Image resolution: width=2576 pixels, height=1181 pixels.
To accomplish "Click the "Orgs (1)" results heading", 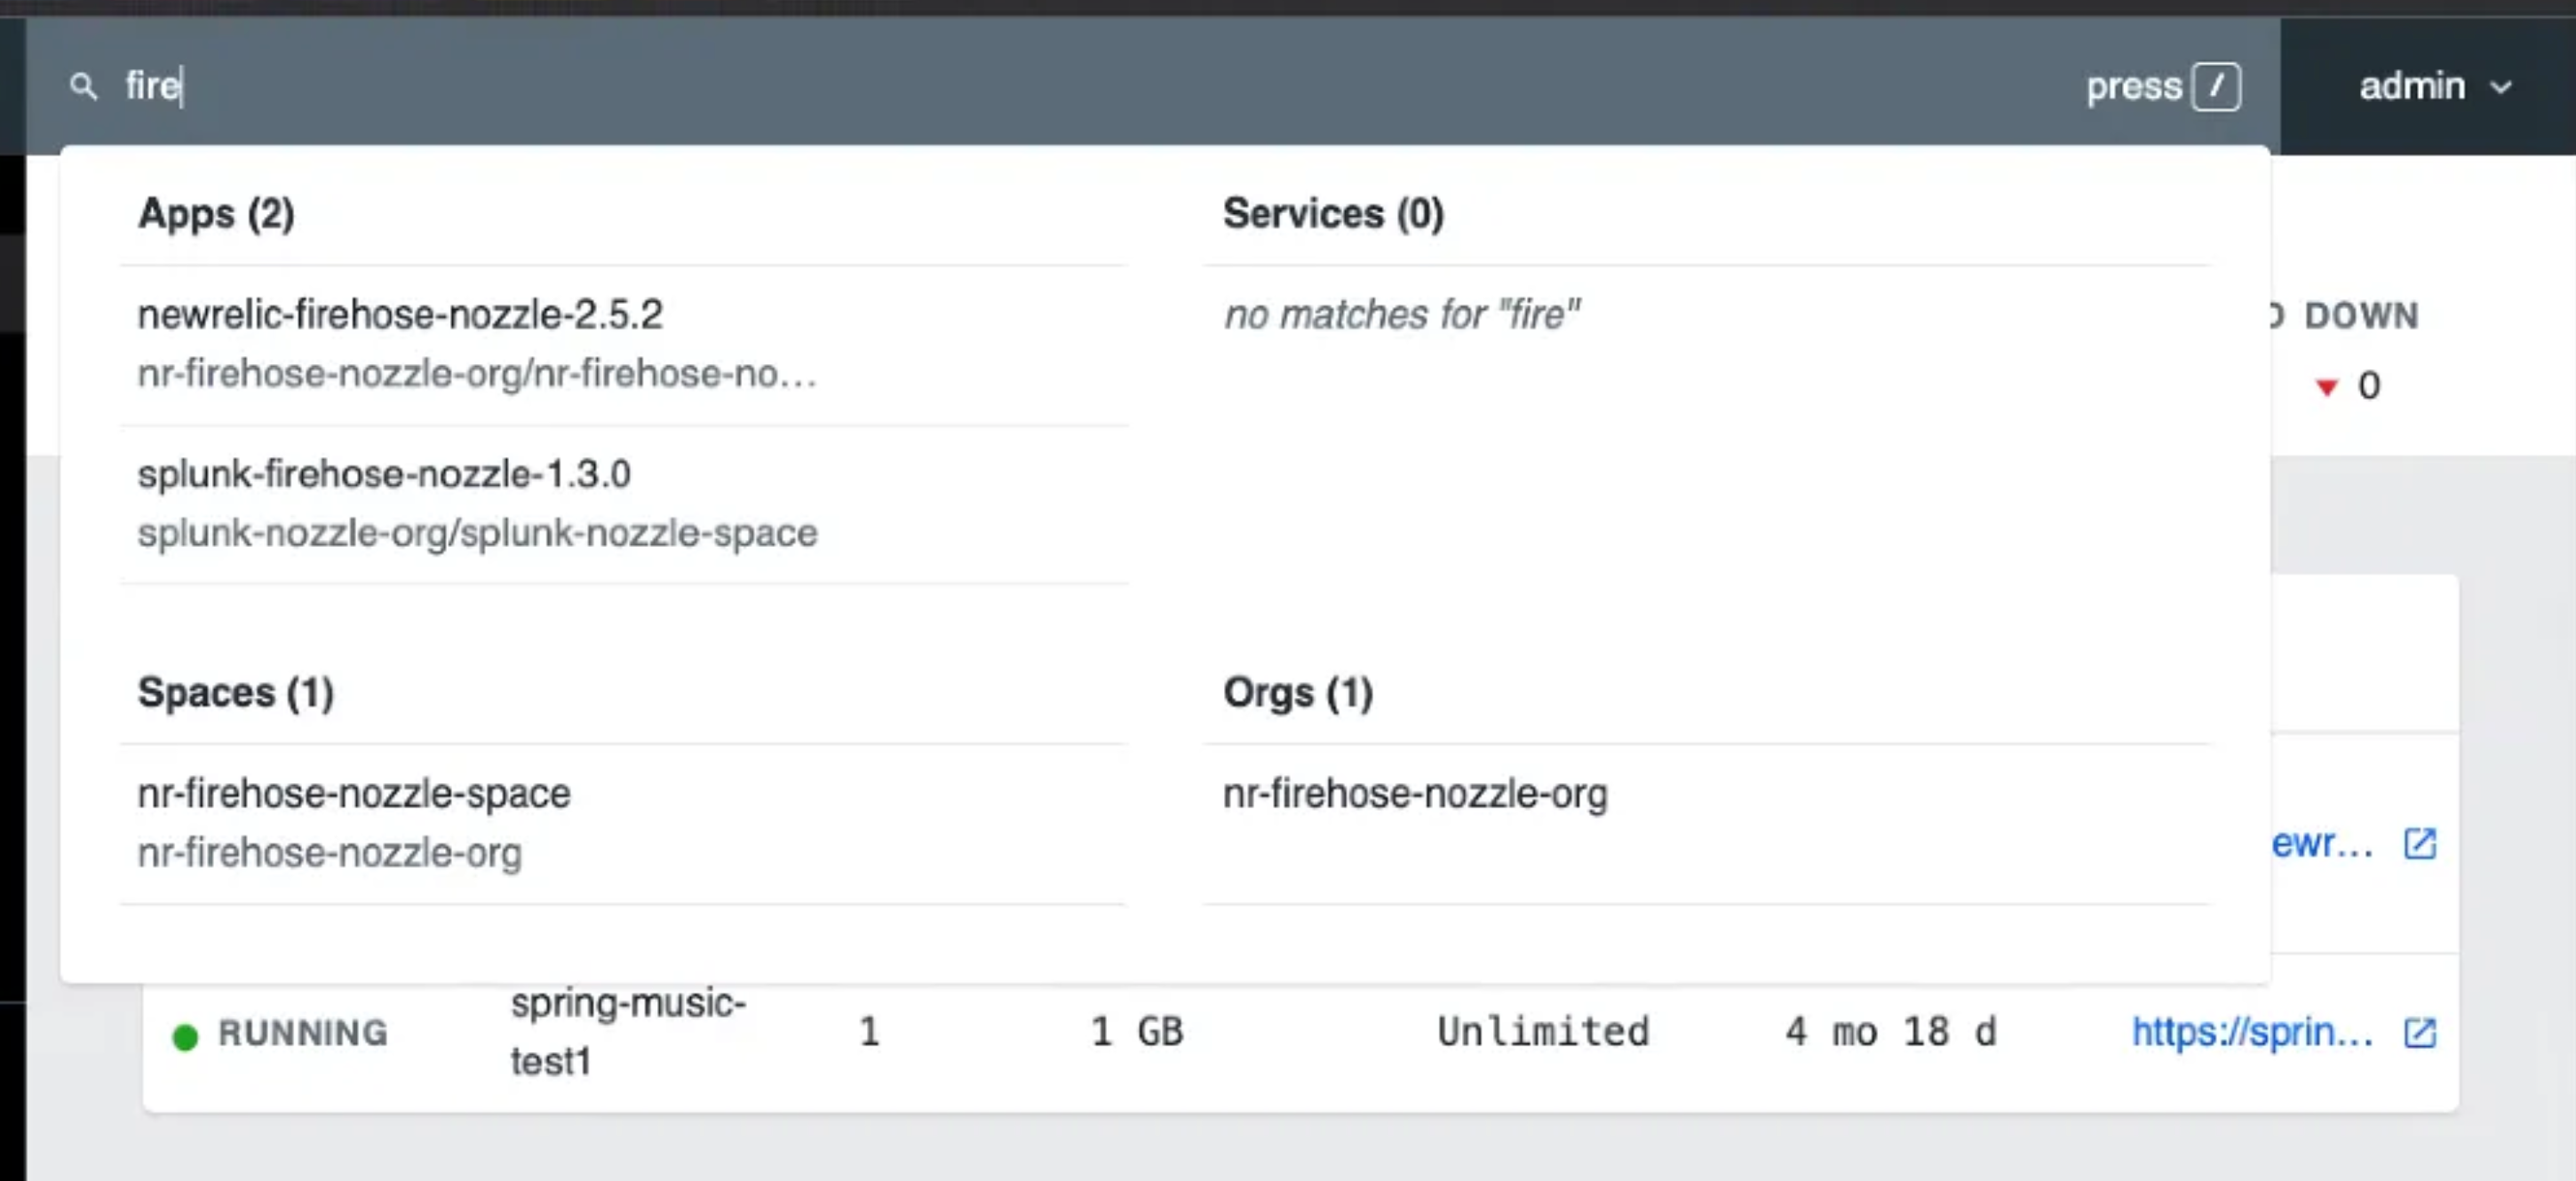I will coord(1298,692).
